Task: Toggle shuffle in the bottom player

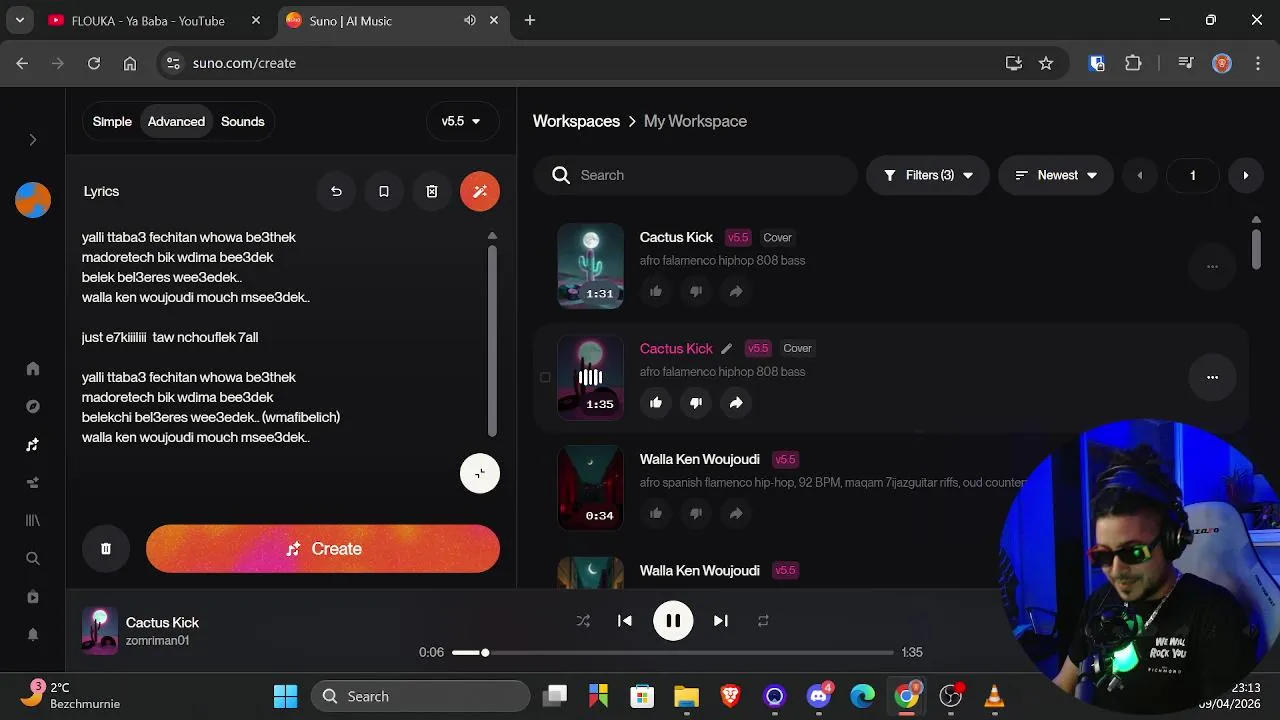Action: [583, 621]
